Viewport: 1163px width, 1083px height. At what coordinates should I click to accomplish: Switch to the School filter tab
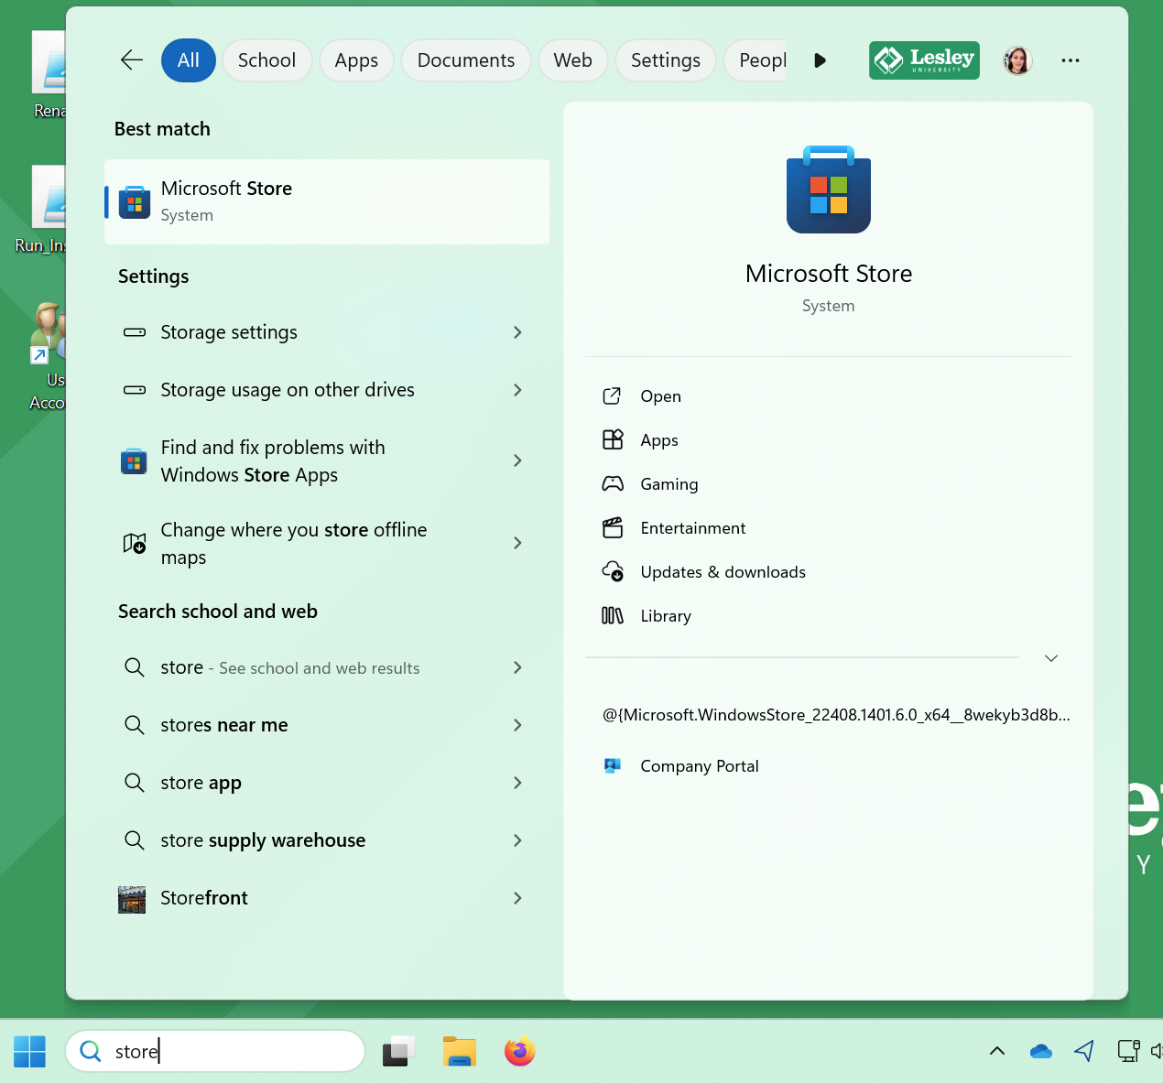266,60
